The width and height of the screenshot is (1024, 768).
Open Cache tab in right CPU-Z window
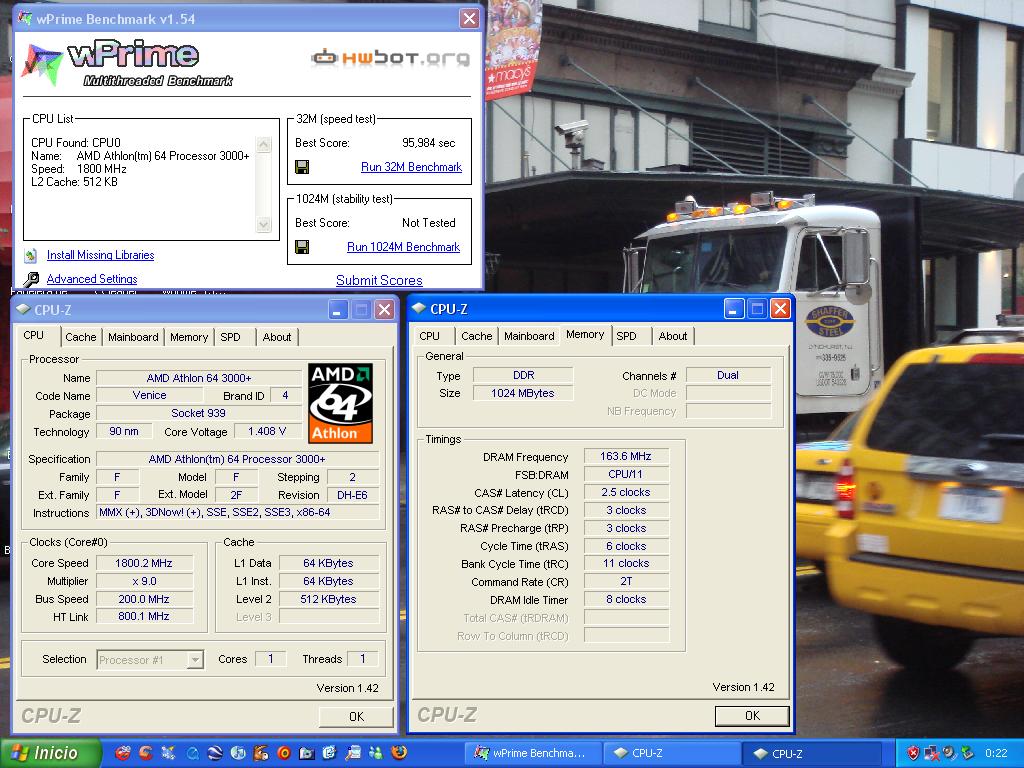pyautogui.click(x=476, y=336)
